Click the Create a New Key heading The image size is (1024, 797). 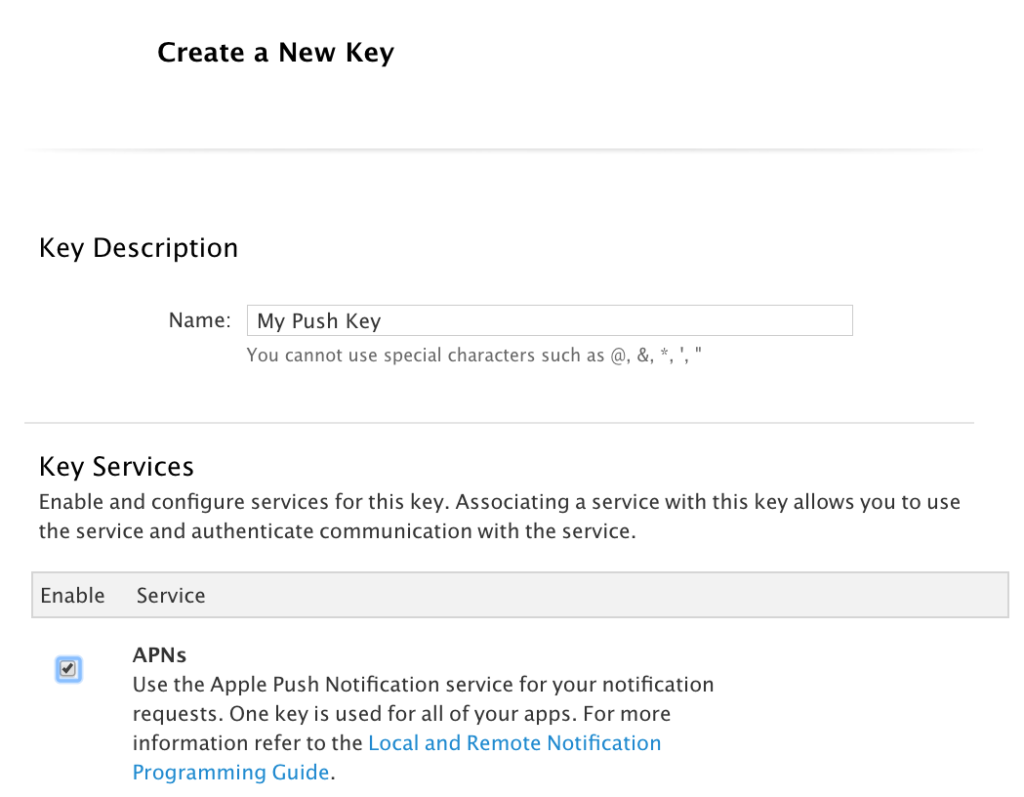(x=275, y=53)
